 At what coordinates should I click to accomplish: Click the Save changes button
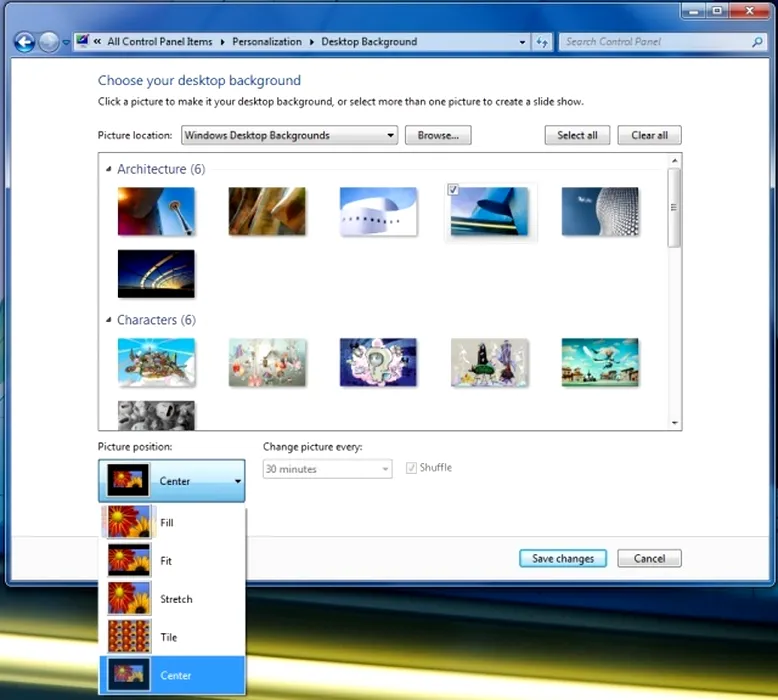562,559
